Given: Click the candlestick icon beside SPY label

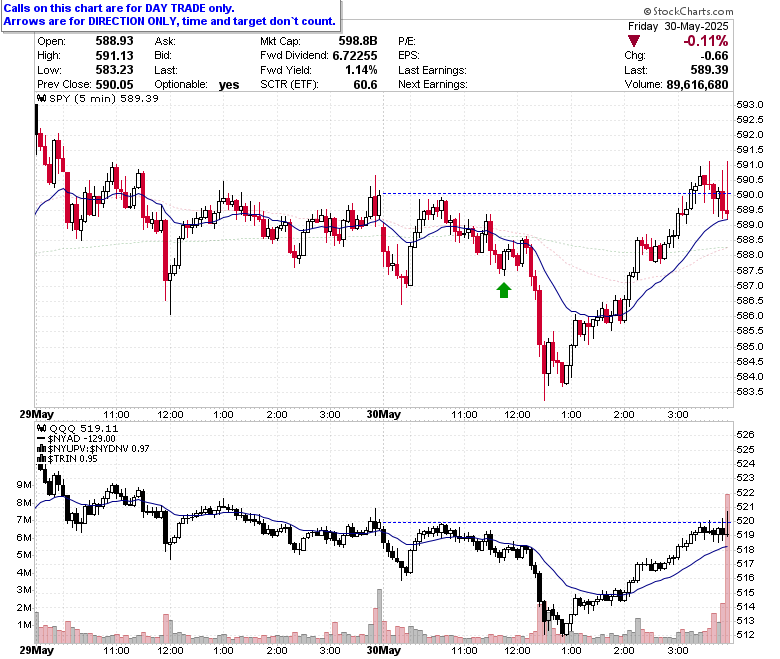Looking at the screenshot, I should click(x=42, y=98).
